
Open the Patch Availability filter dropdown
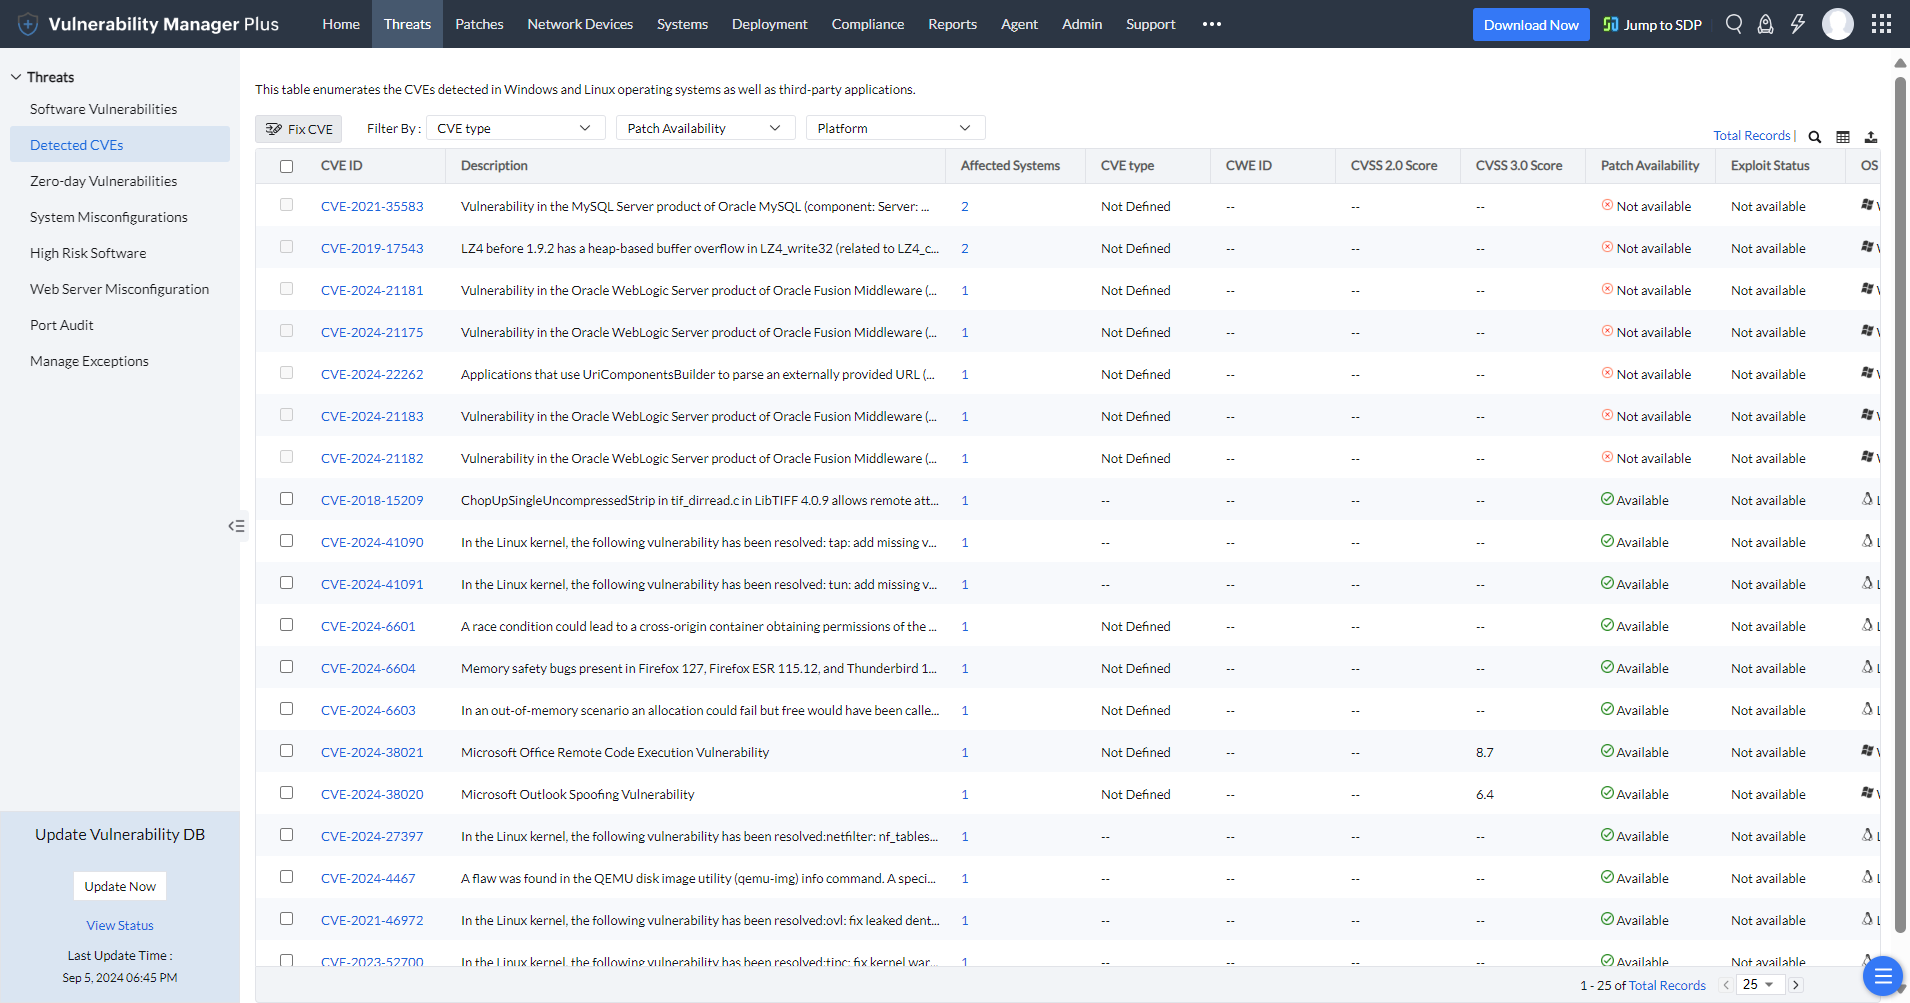pos(703,127)
